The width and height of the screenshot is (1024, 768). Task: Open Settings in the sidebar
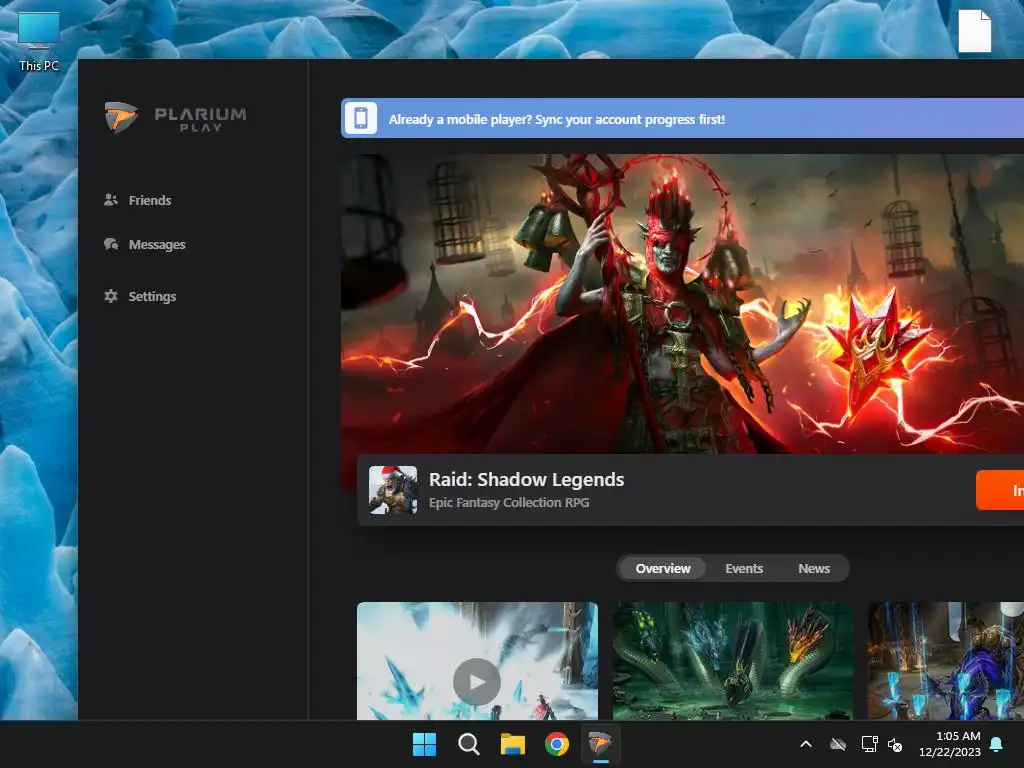[x=140, y=296]
